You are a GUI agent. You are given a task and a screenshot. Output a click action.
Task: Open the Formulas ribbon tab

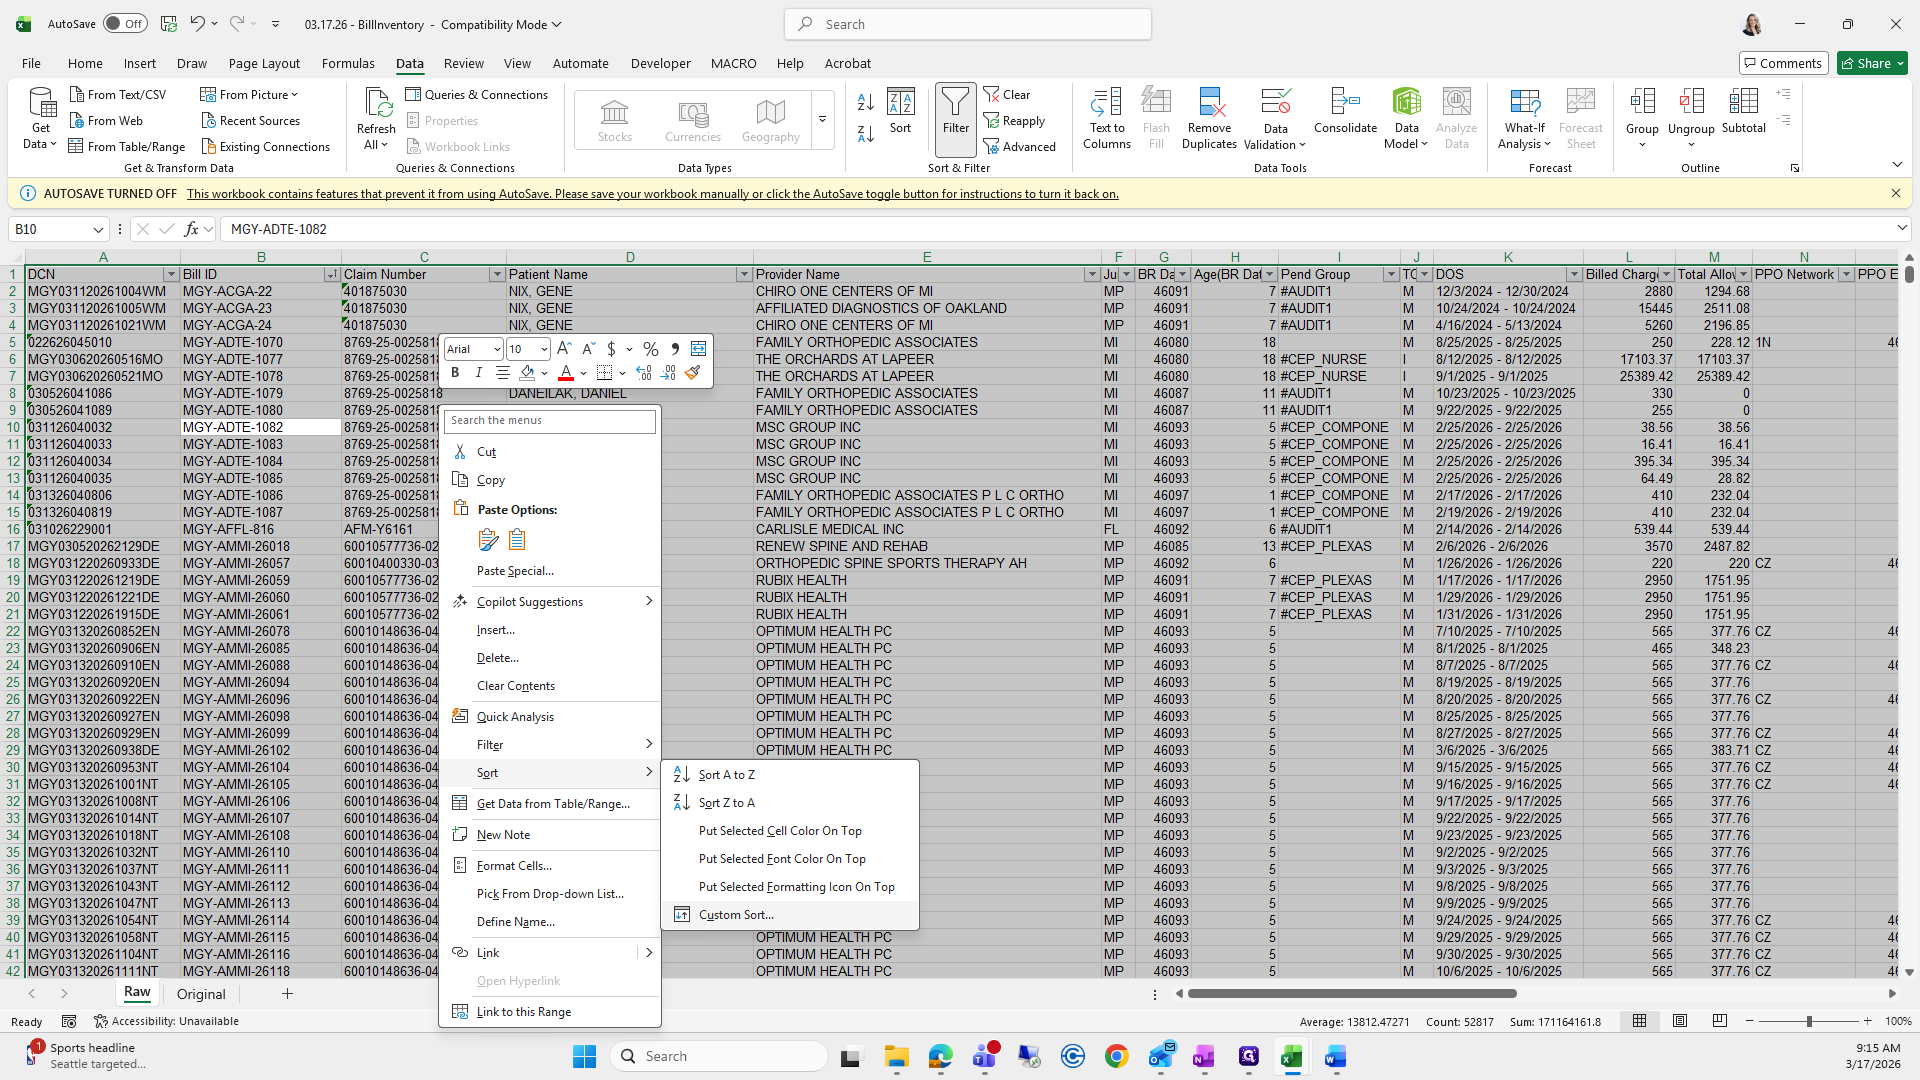348,63
